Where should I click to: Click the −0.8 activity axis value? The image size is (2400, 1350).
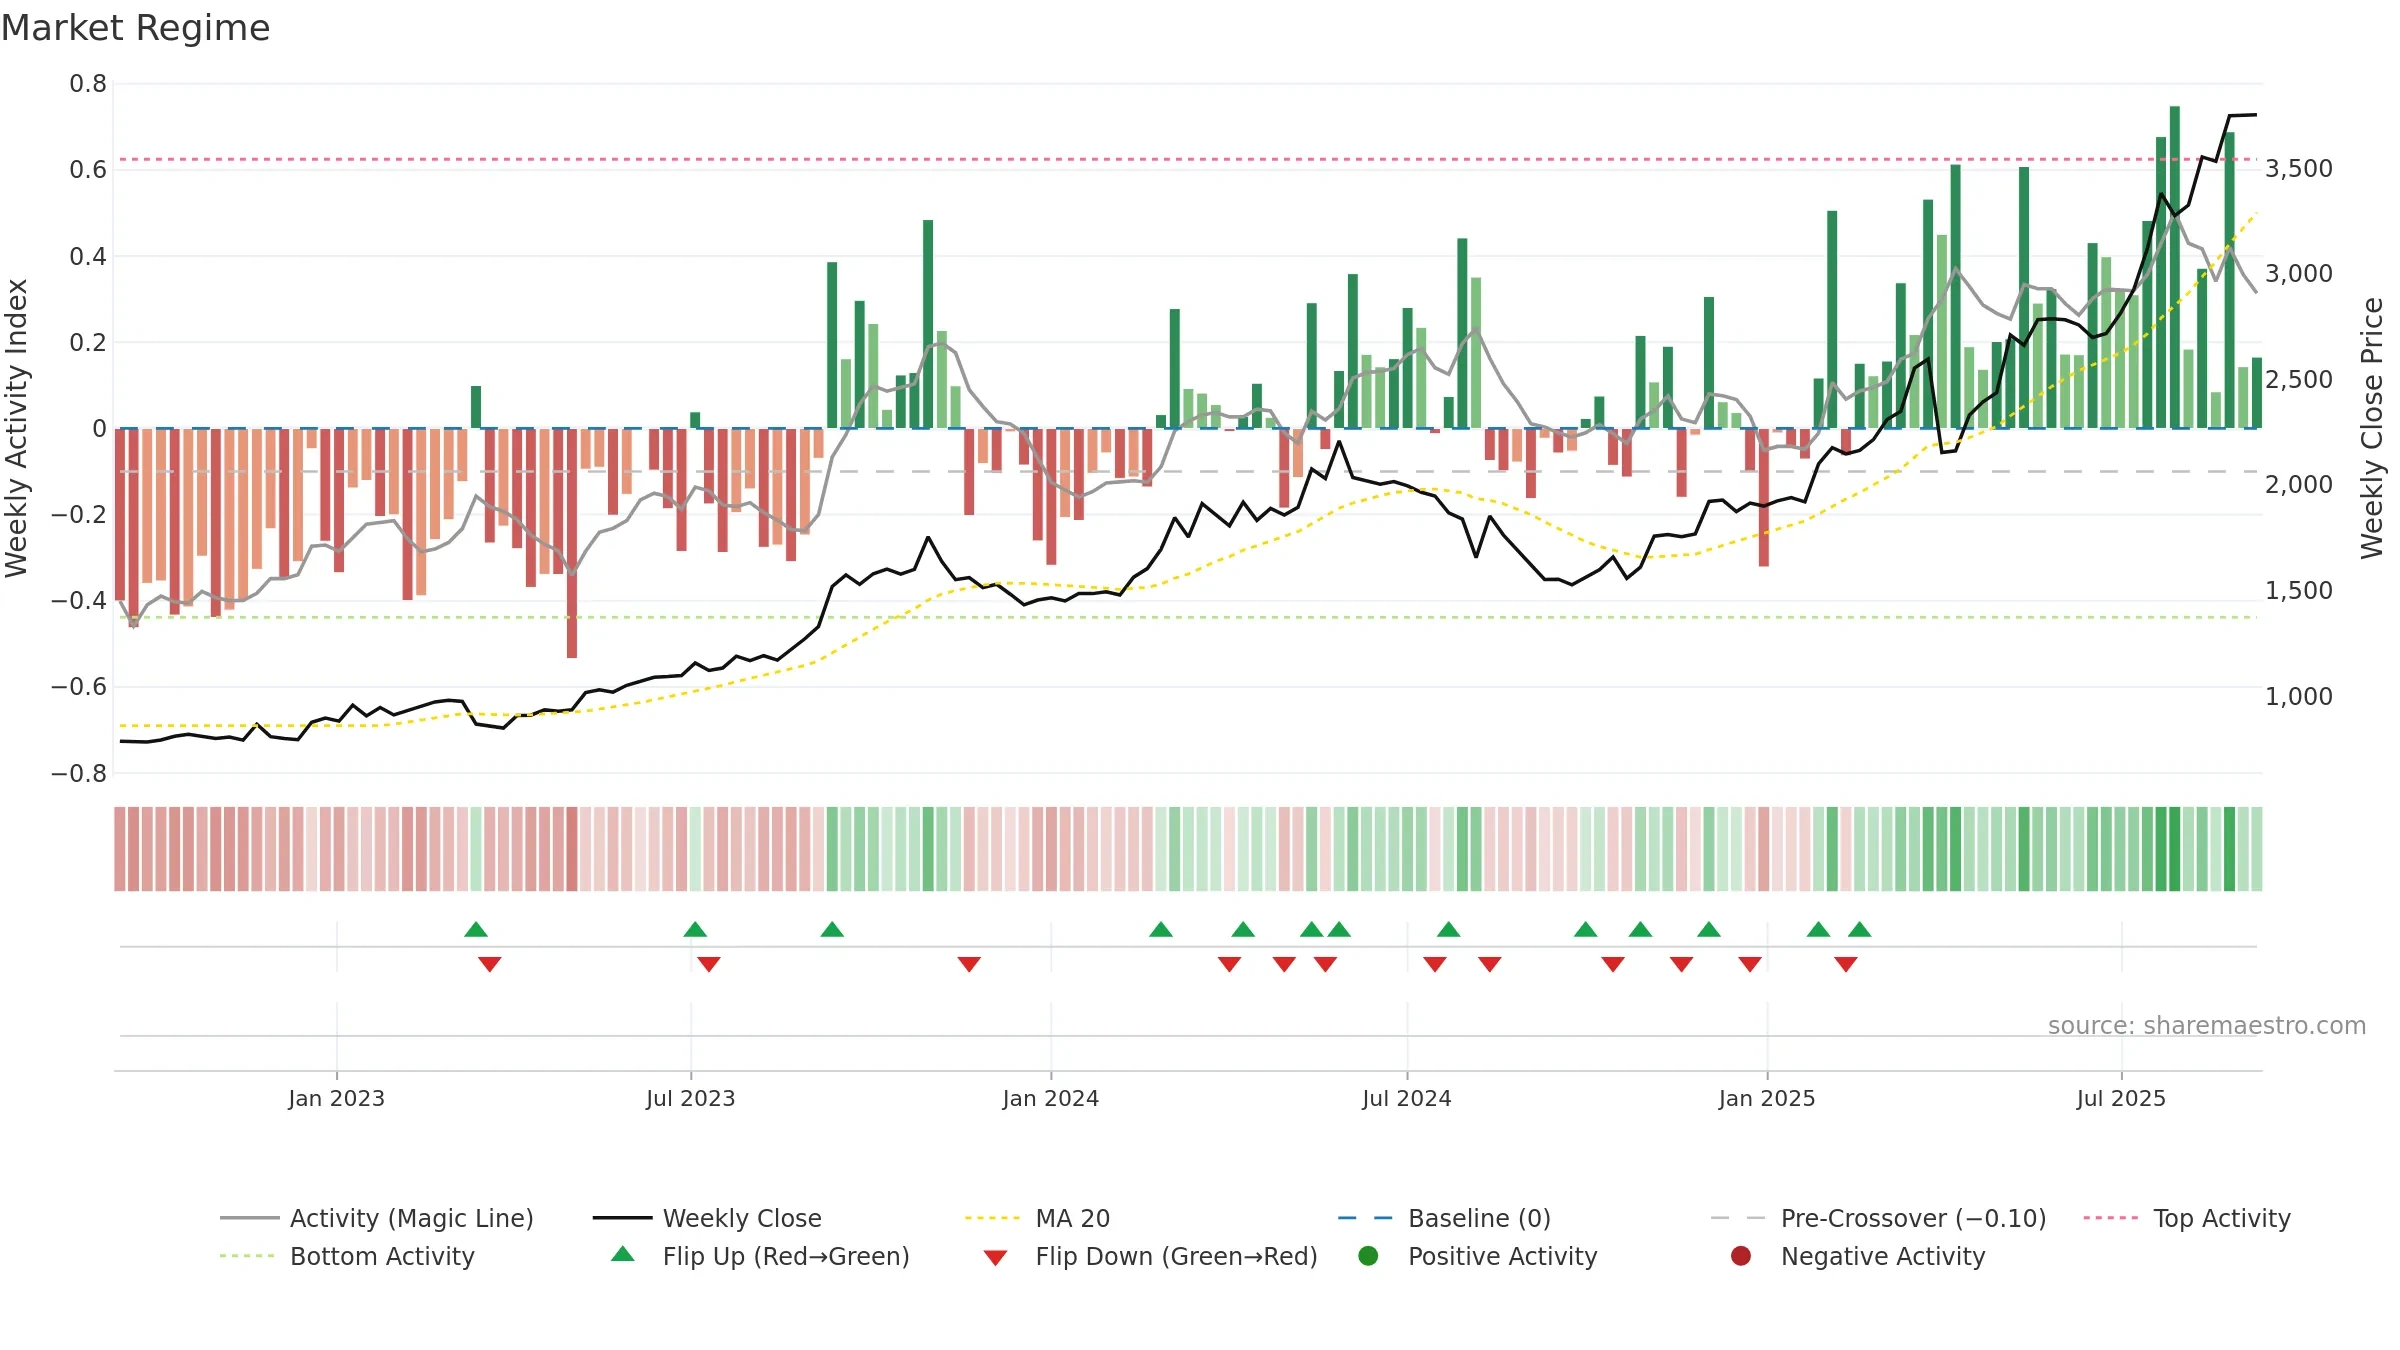(79, 773)
